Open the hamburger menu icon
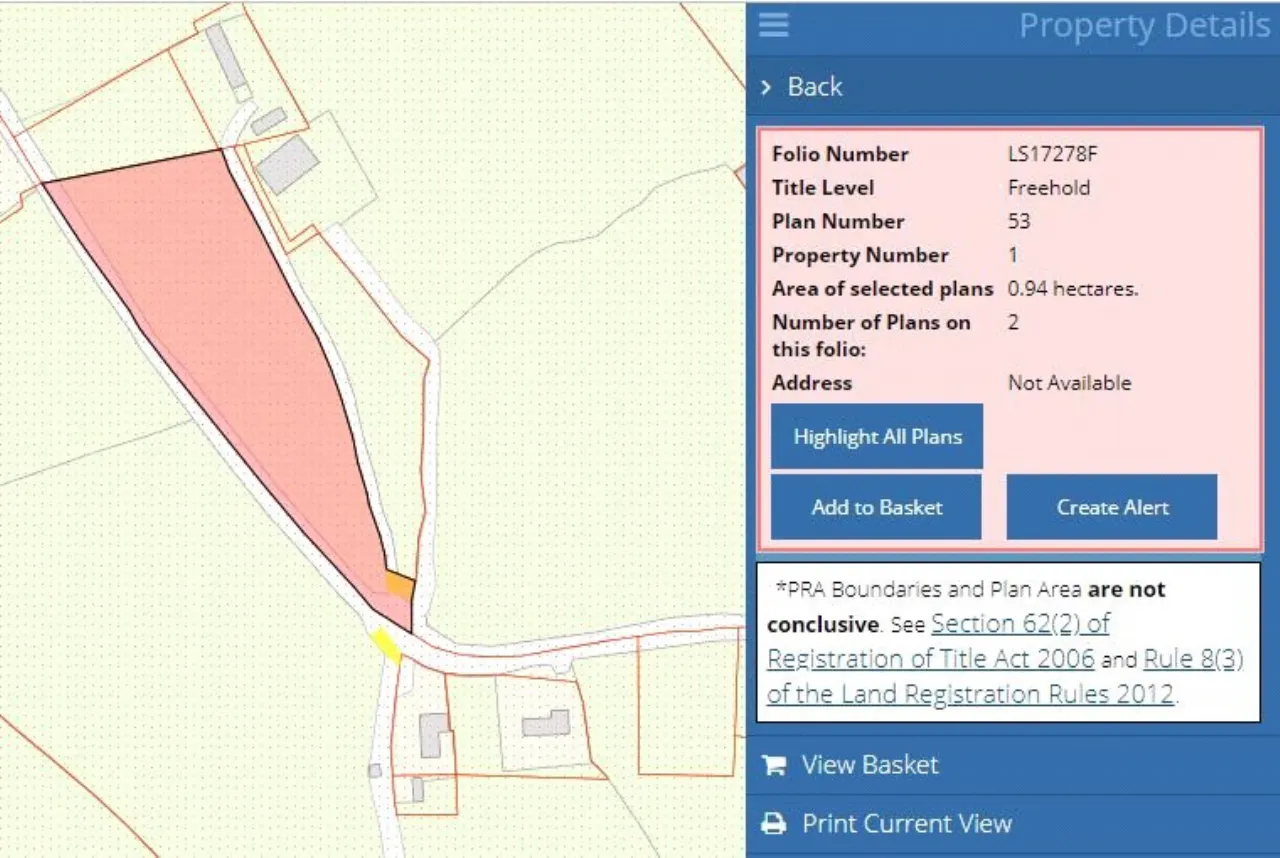 coord(773,25)
